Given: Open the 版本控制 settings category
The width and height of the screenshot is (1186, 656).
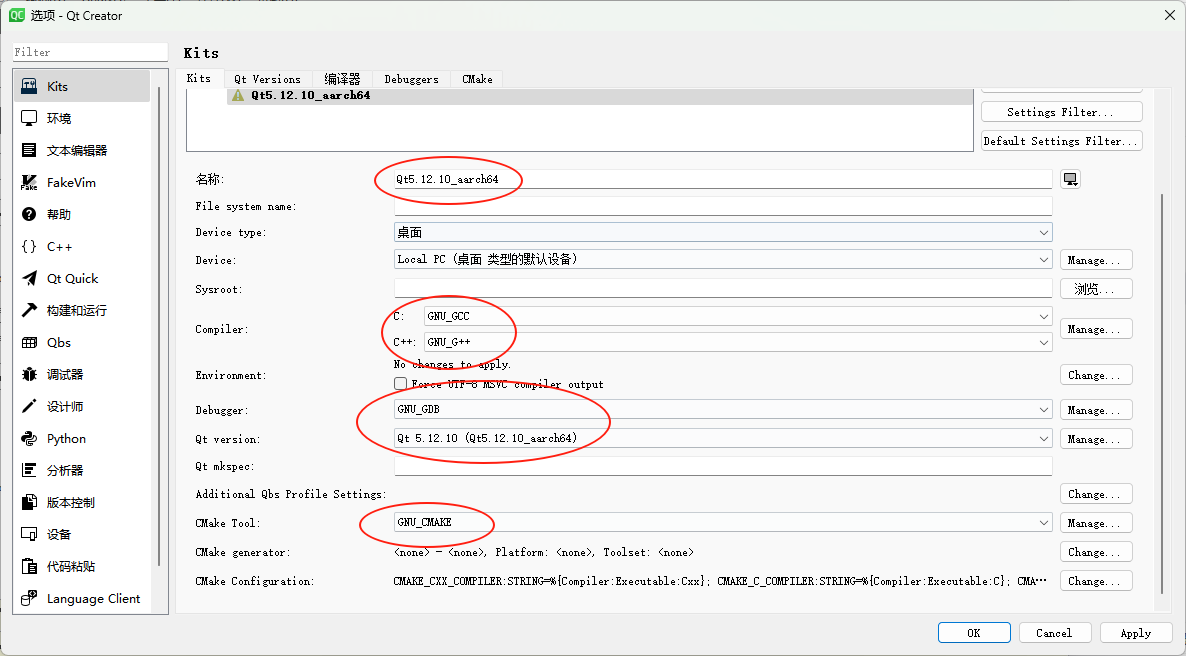Looking at the screenshot, I should pyautogui.click(x=82, y=502).
